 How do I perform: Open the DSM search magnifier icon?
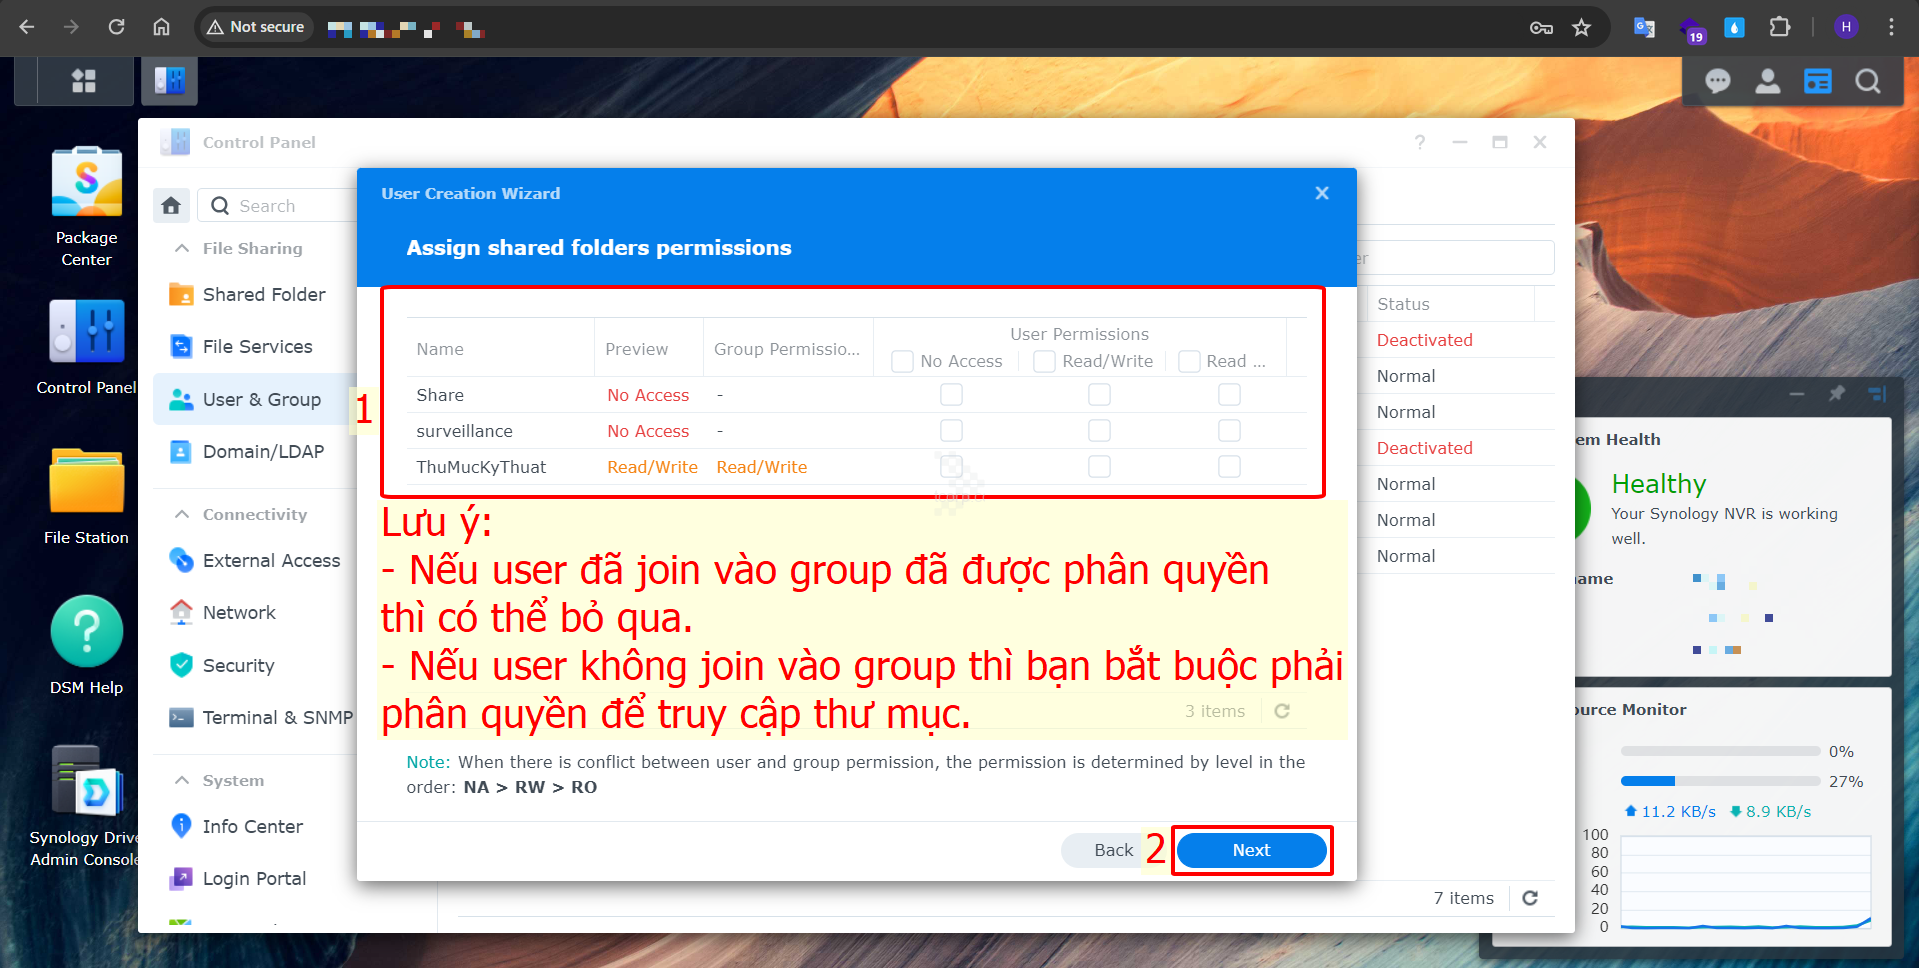1867,81
